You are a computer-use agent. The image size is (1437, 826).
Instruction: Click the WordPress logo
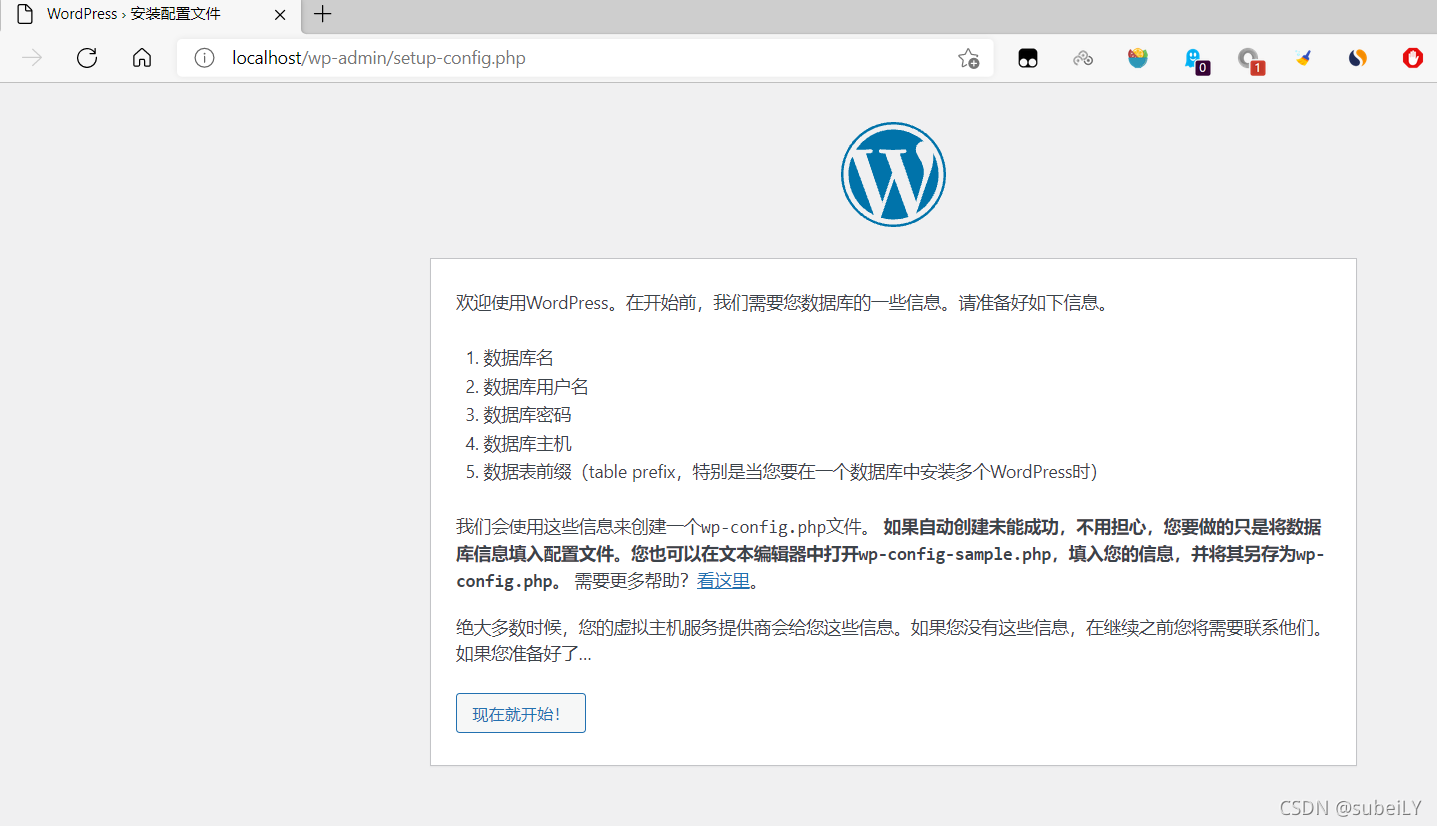pyautogui.click(x=893, y=174)
